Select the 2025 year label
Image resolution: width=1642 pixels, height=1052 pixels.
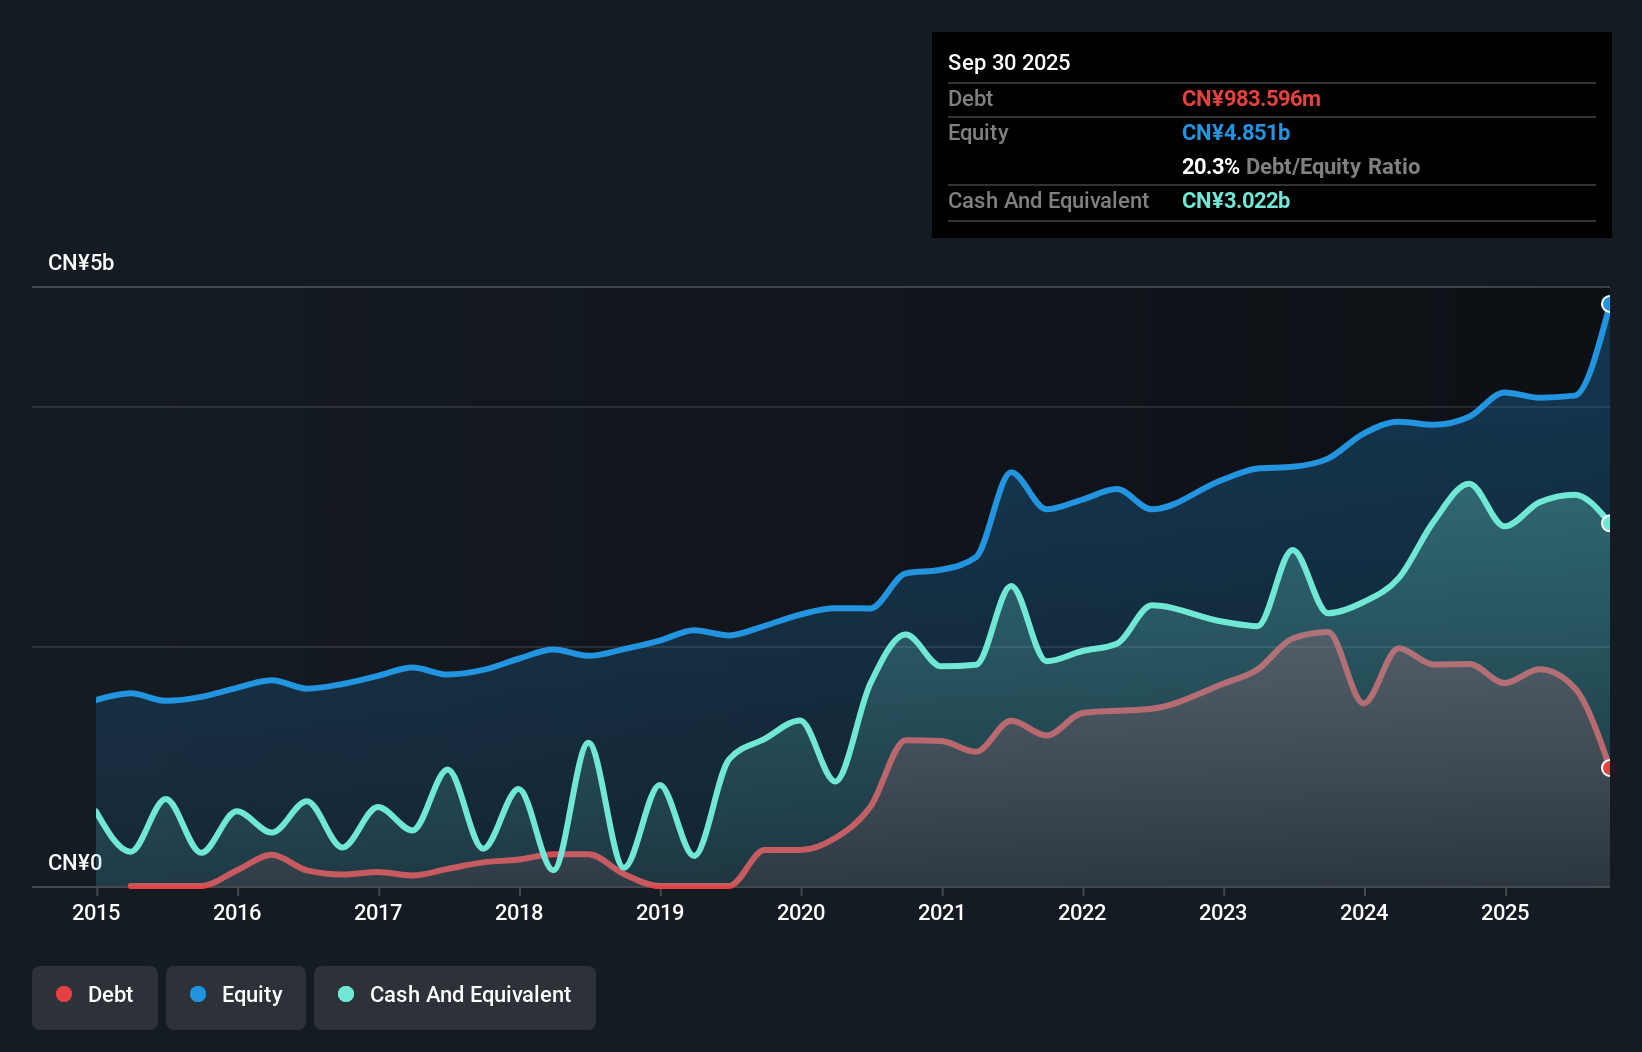(1506, 913)
